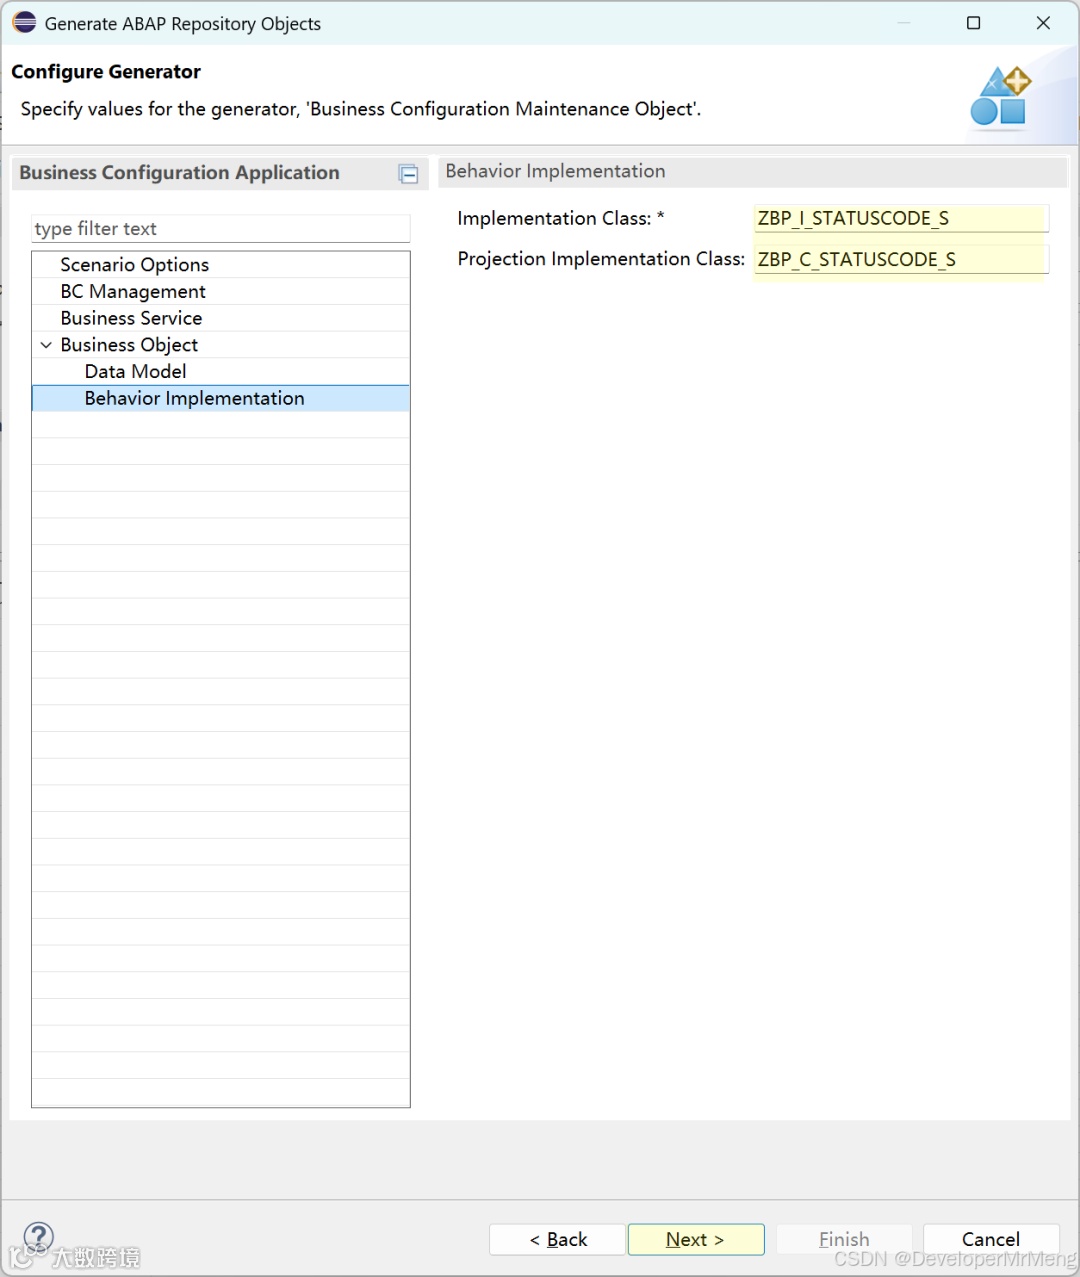Close the Generate ABAP Repository Objects dialog

tap(1043, 23)
